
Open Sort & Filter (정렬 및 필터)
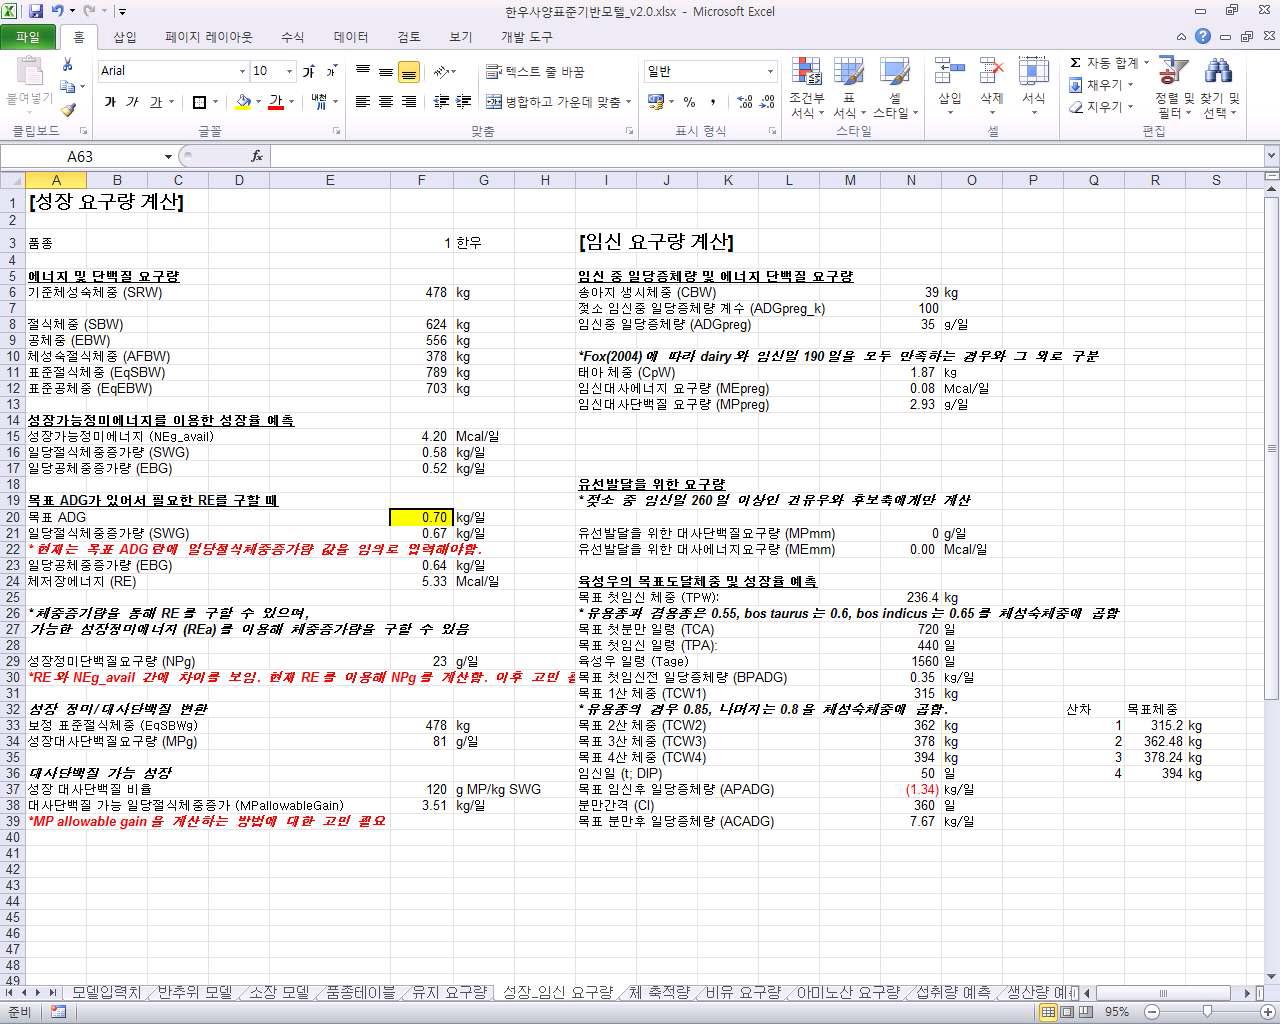[1174, 88]
